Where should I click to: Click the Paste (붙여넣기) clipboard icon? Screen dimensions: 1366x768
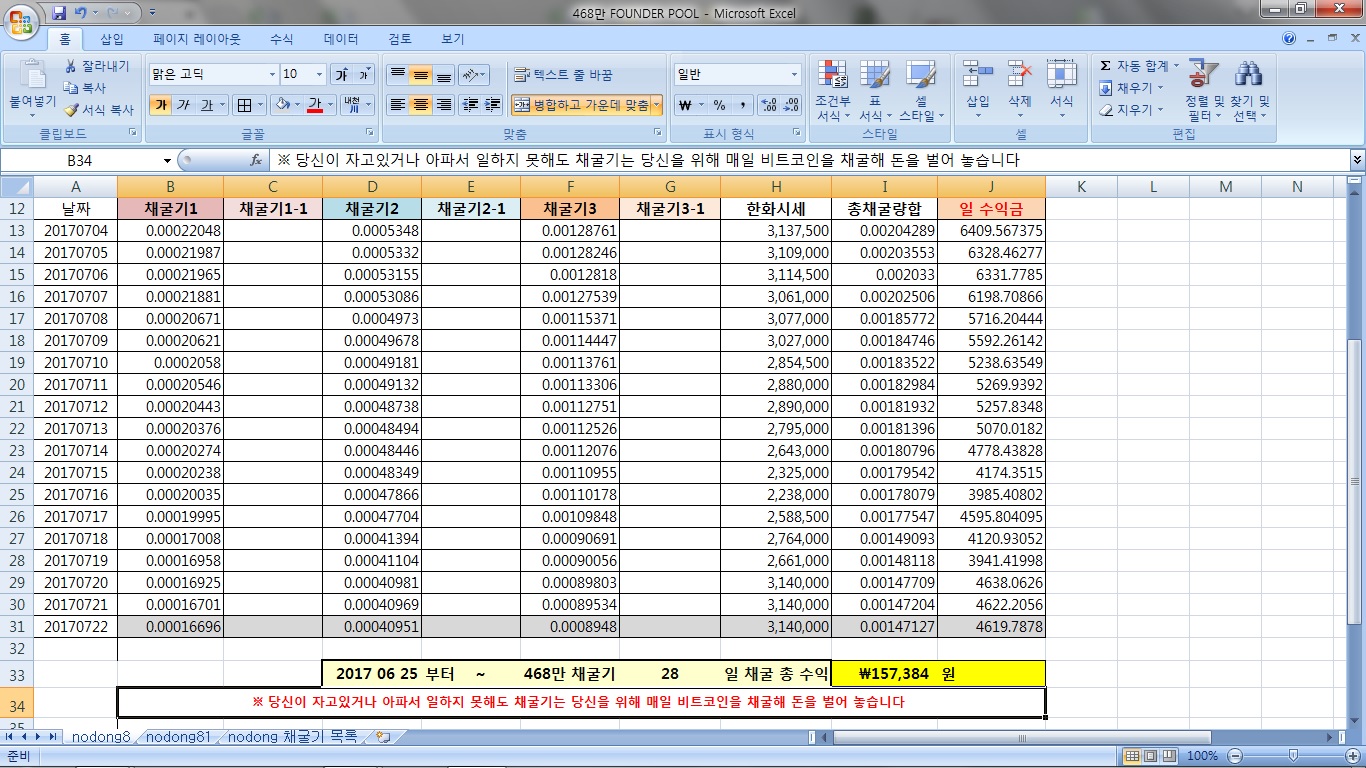pos(32,77)
